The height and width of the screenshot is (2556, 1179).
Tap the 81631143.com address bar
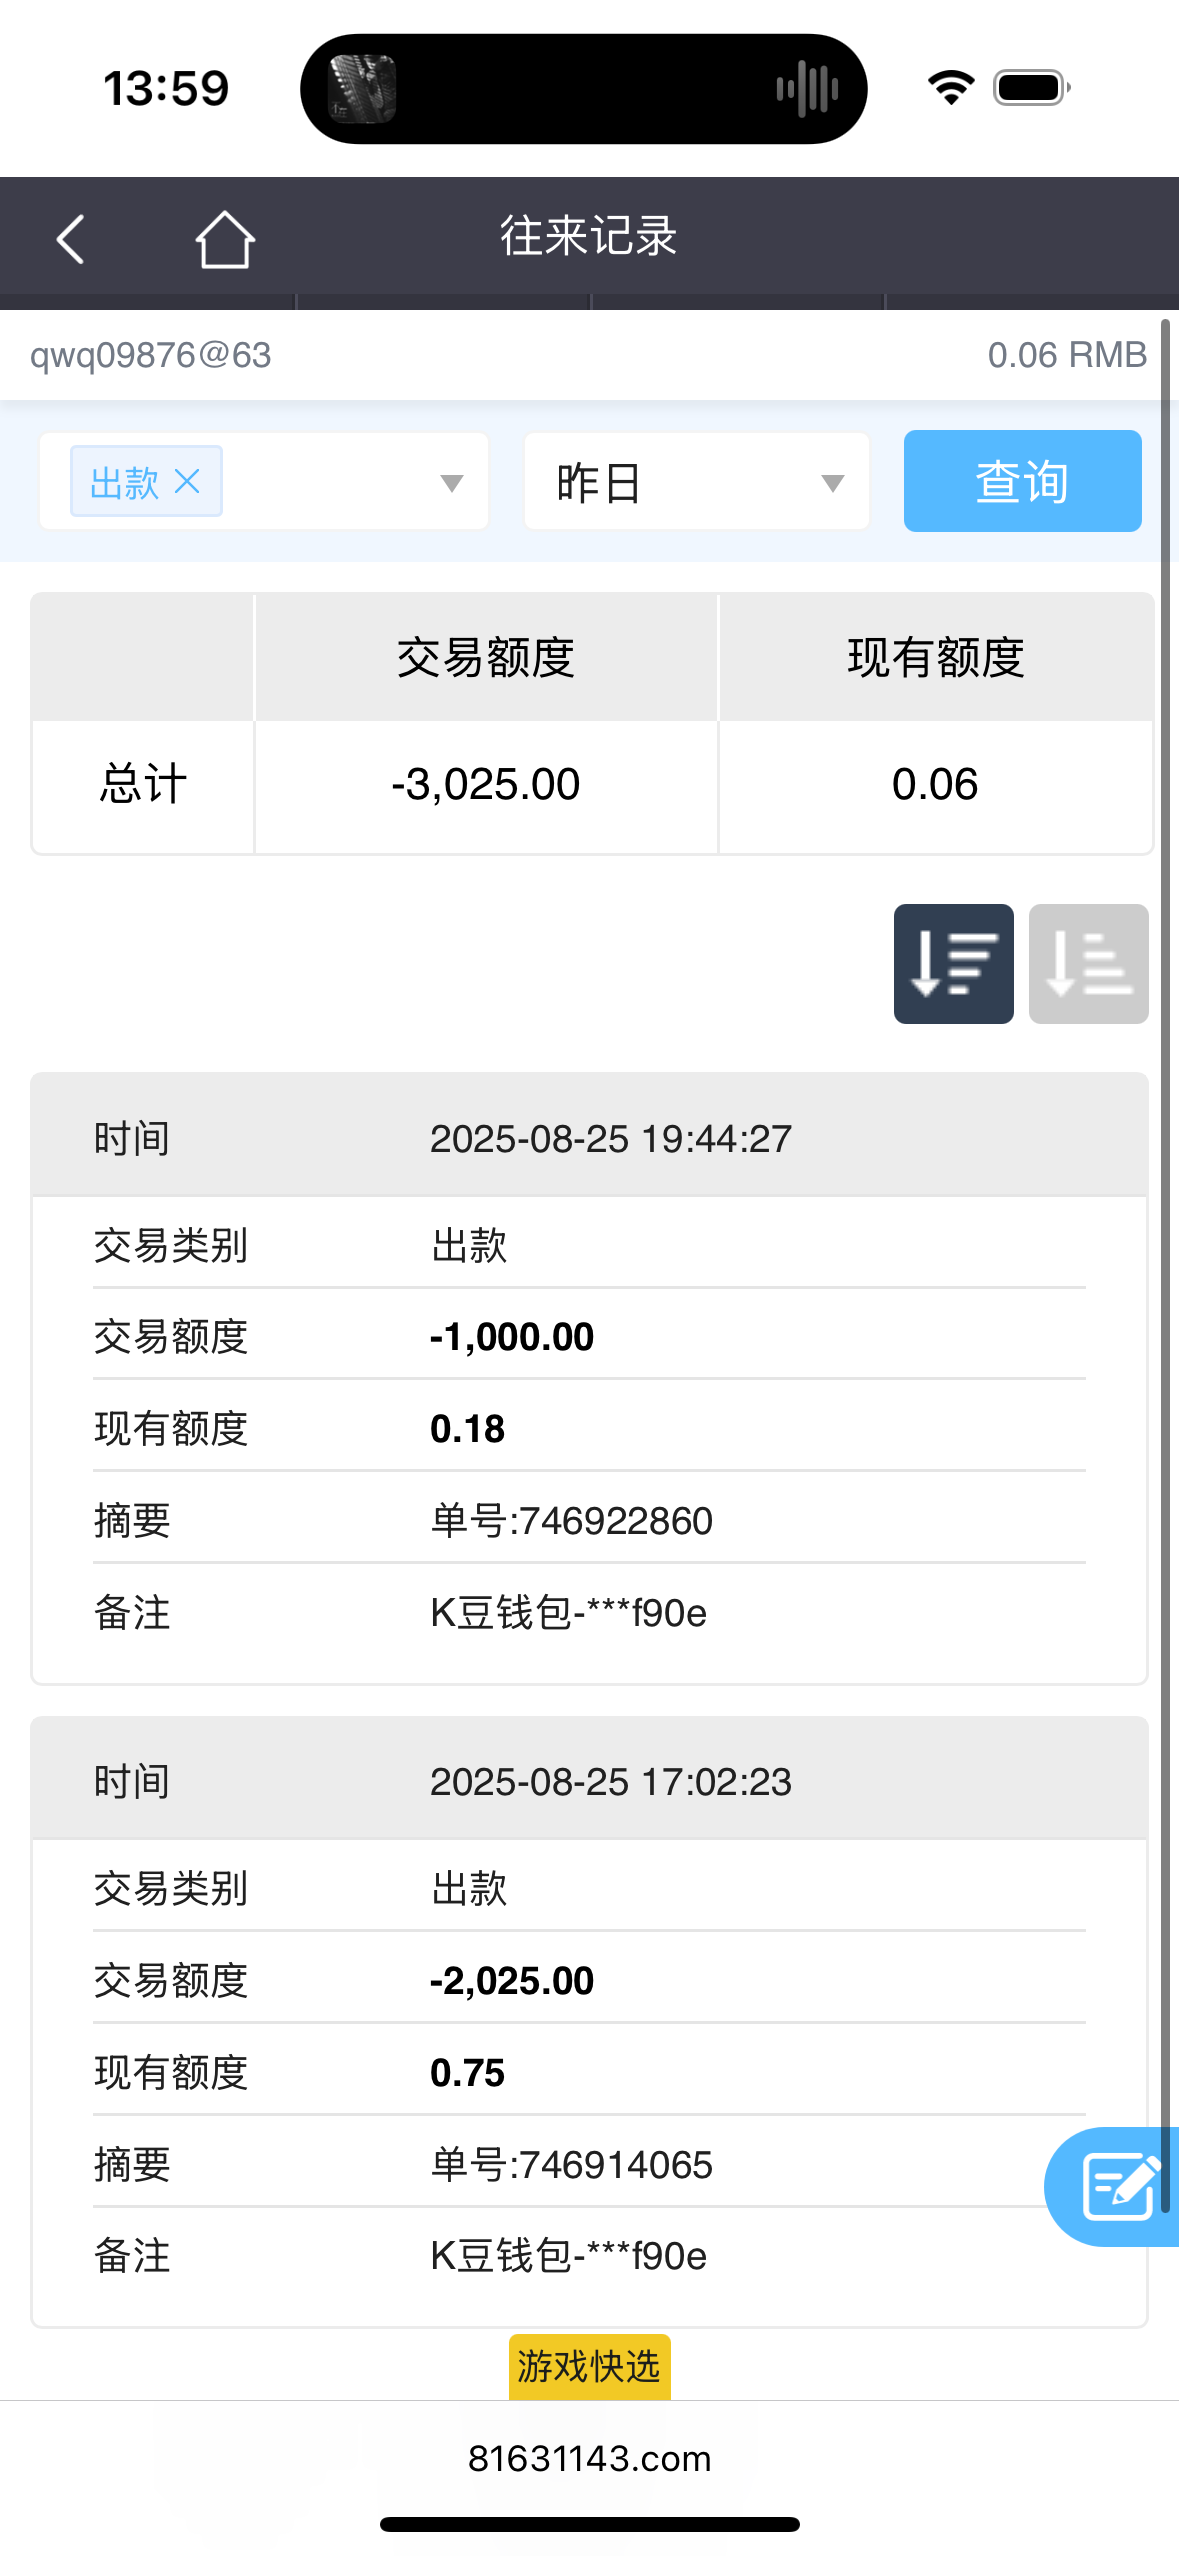(589, 2458)
